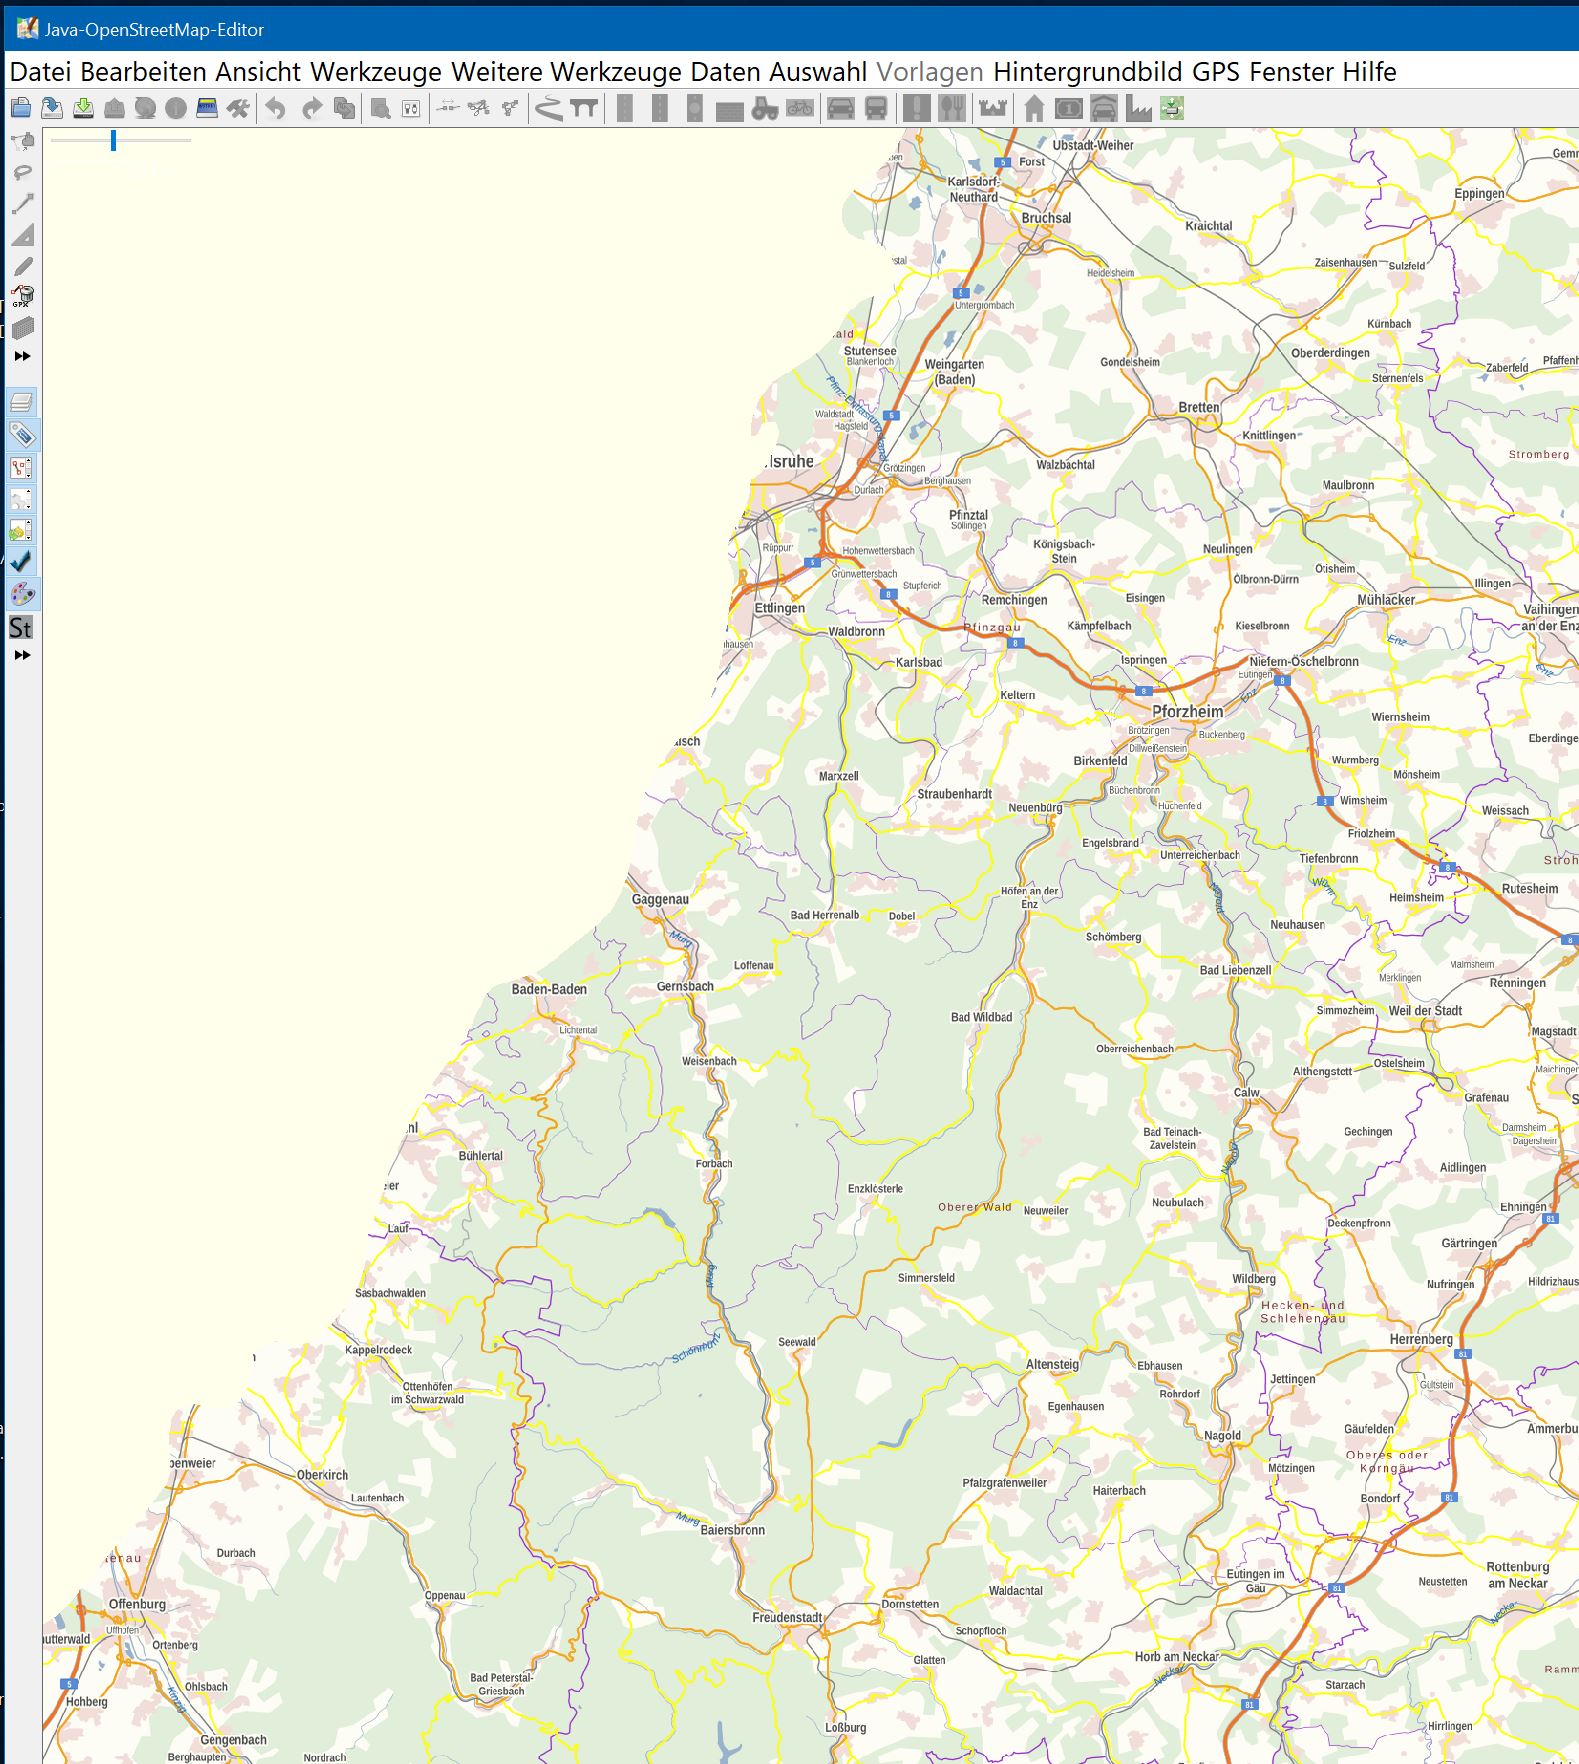The height and width of the screenshot is (1764, 1579).
Task: Choose the lasso selection tool
Action: pyautogui.click(x=22, y=172)
